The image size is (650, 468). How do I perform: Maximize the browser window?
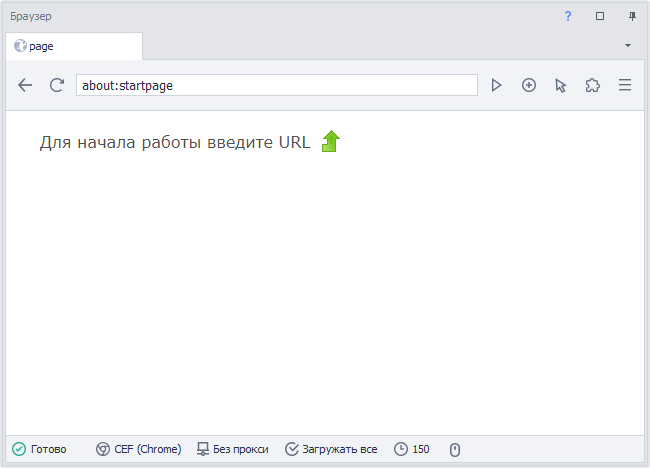(600, 16)
